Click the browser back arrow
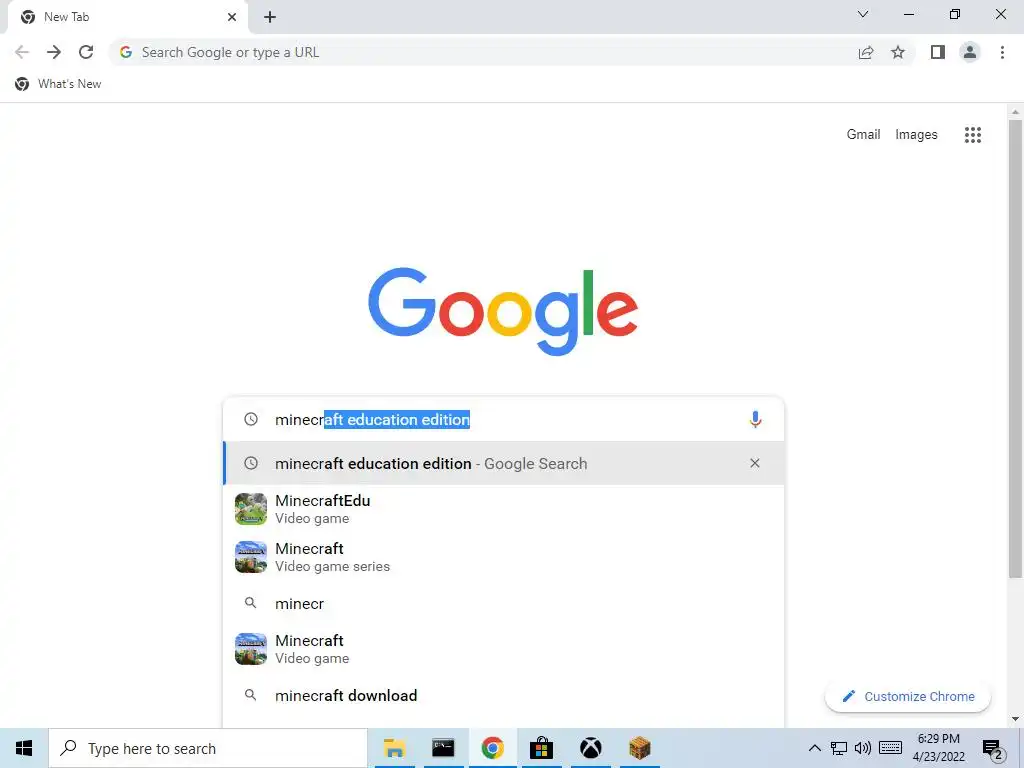The image size is (1024, 768). click(22, 52)
